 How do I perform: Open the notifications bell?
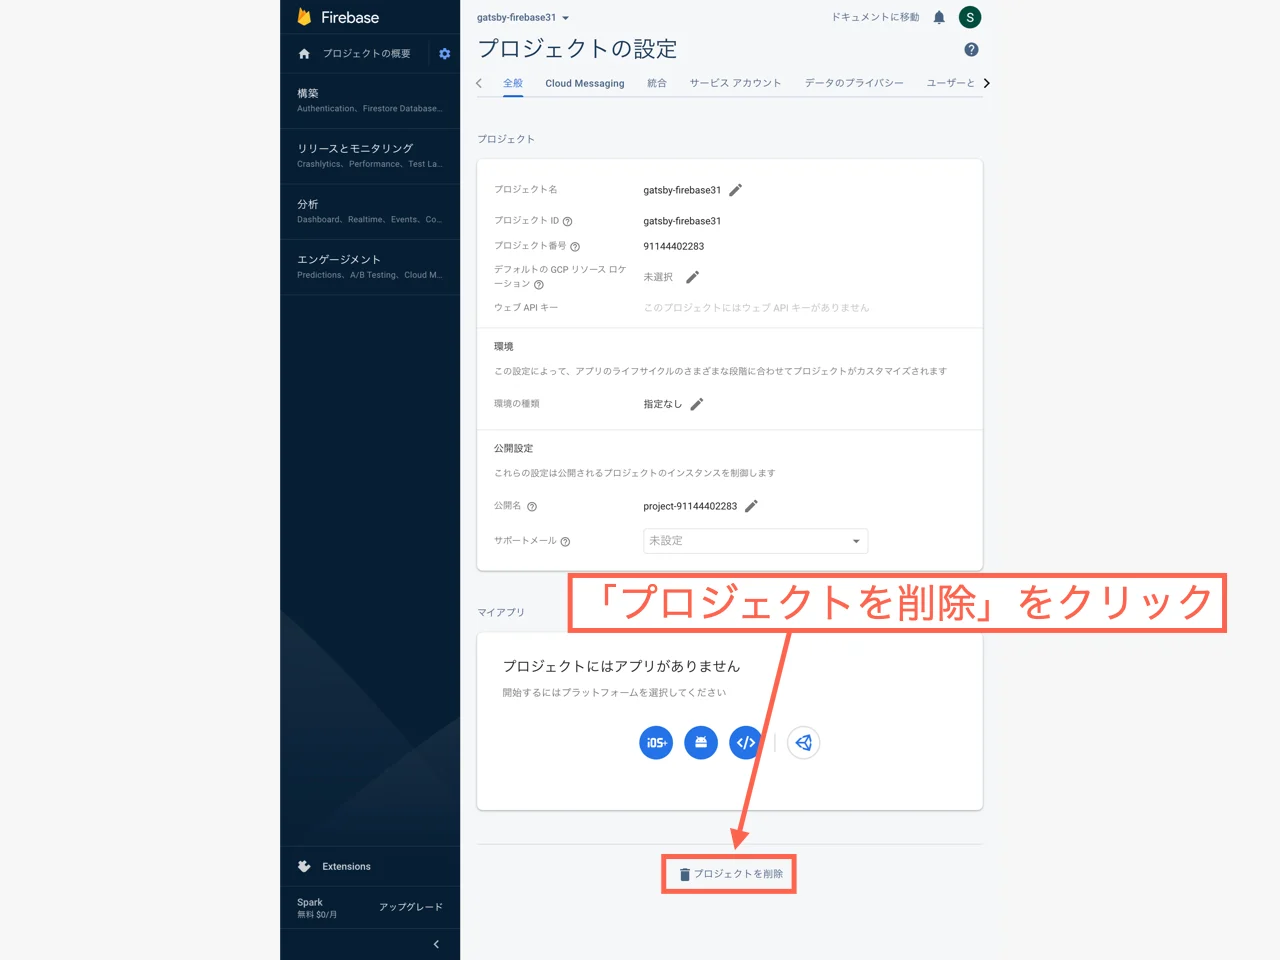point(937,17)
